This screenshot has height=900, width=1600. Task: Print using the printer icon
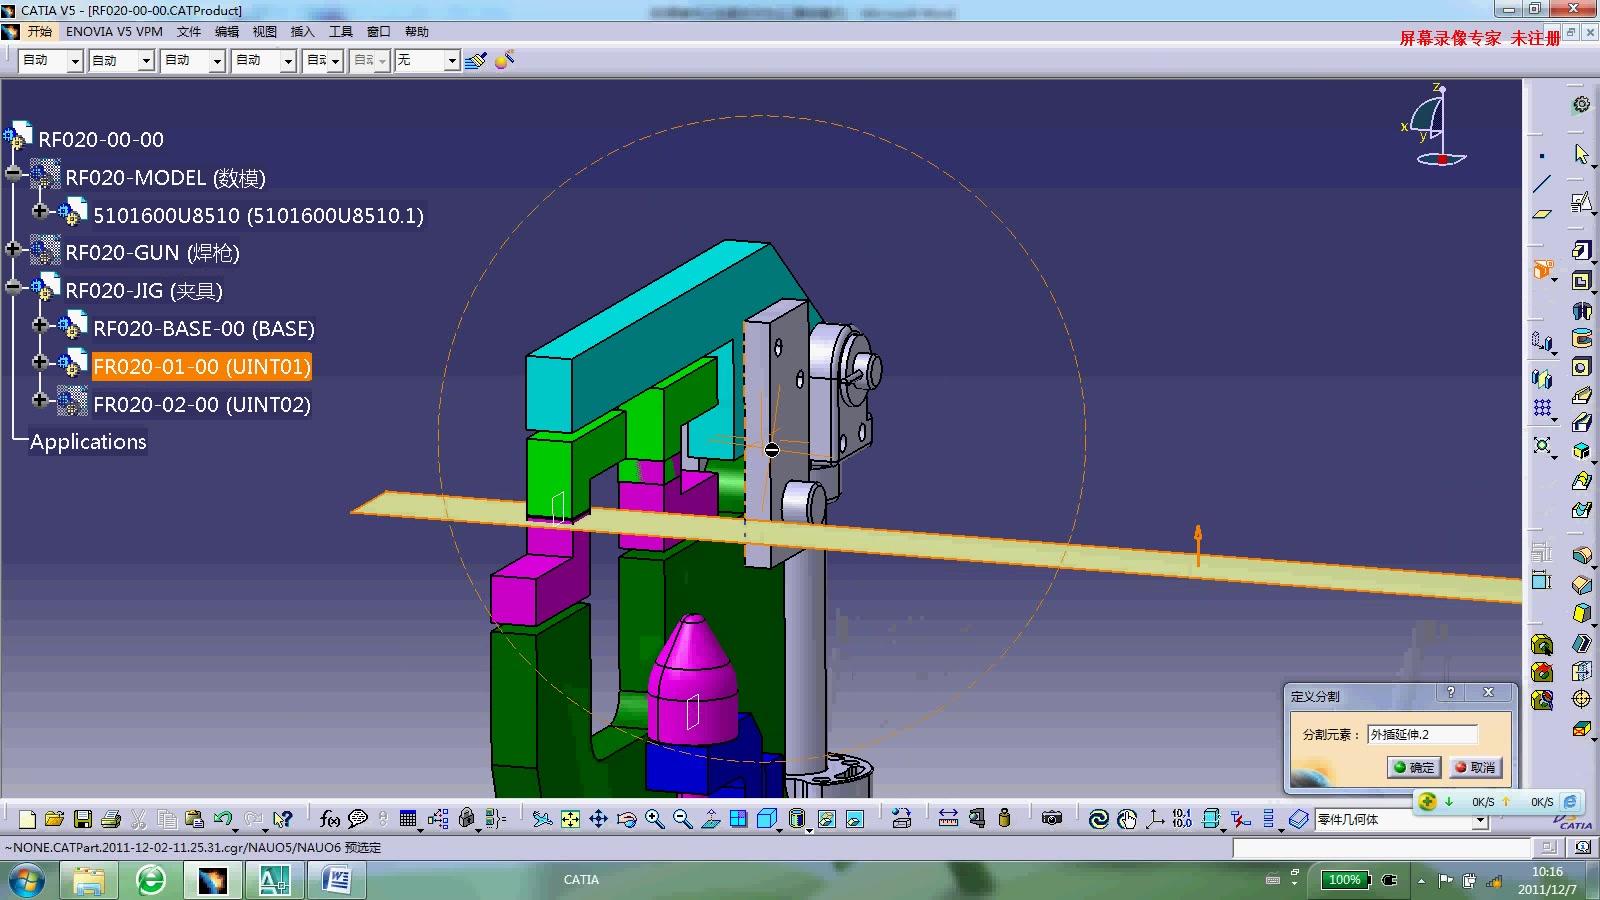[111, 819]
